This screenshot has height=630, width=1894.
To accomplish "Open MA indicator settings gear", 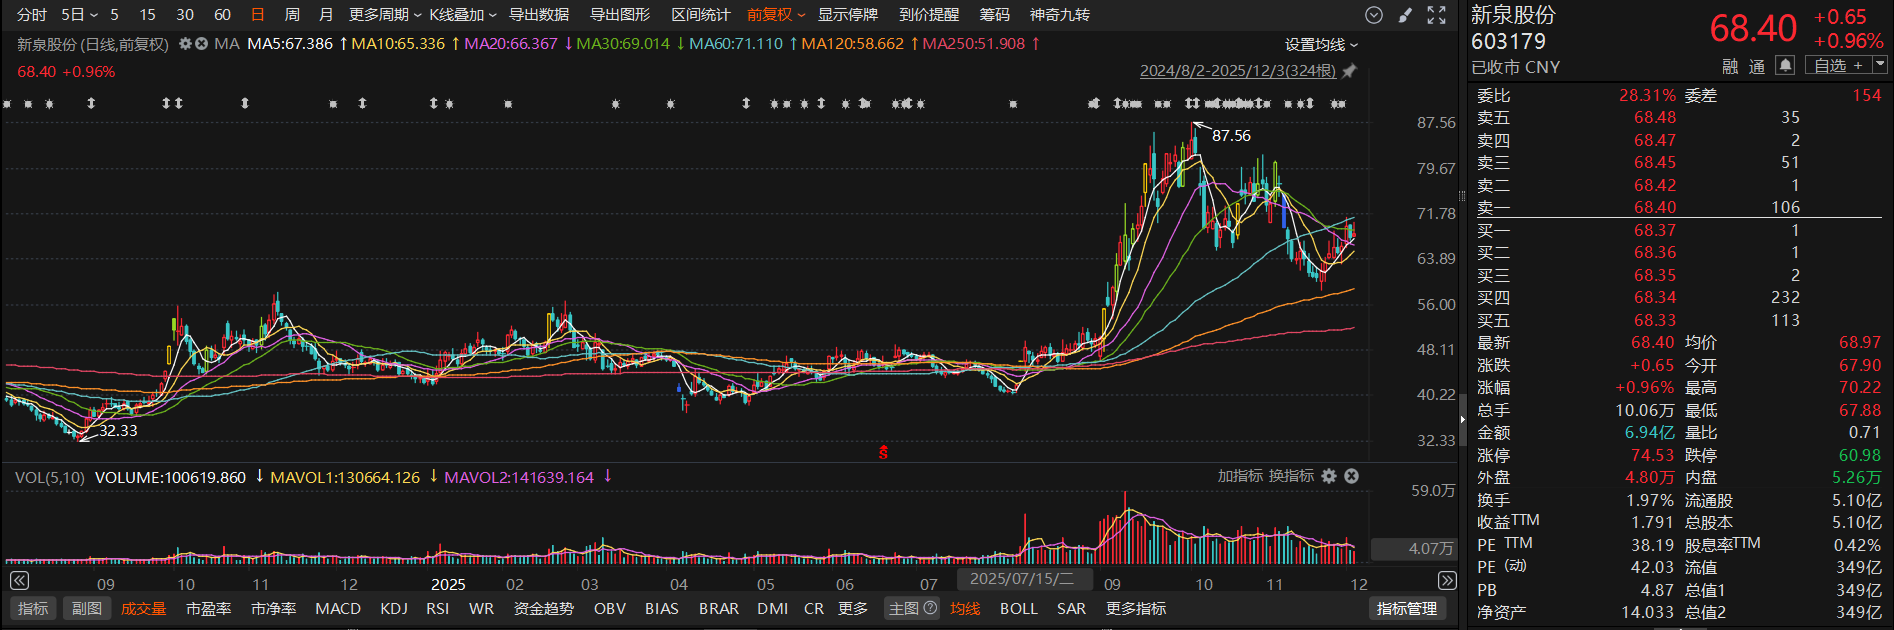I will tap(185, 44).
